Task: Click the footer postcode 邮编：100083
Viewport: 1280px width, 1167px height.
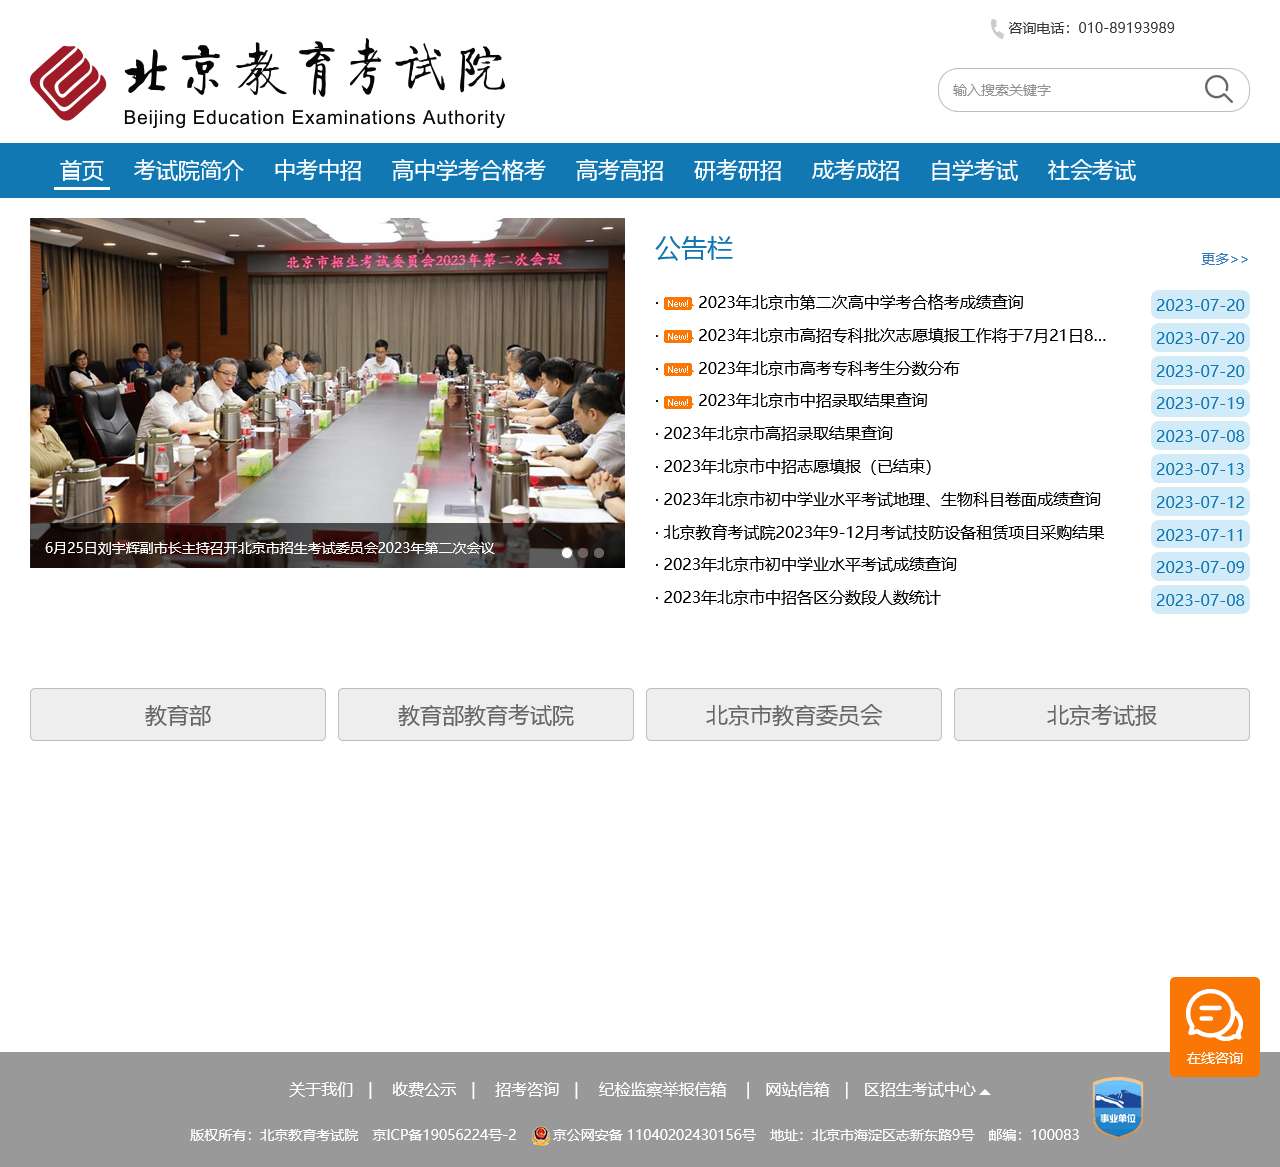Action: 1034,1135
